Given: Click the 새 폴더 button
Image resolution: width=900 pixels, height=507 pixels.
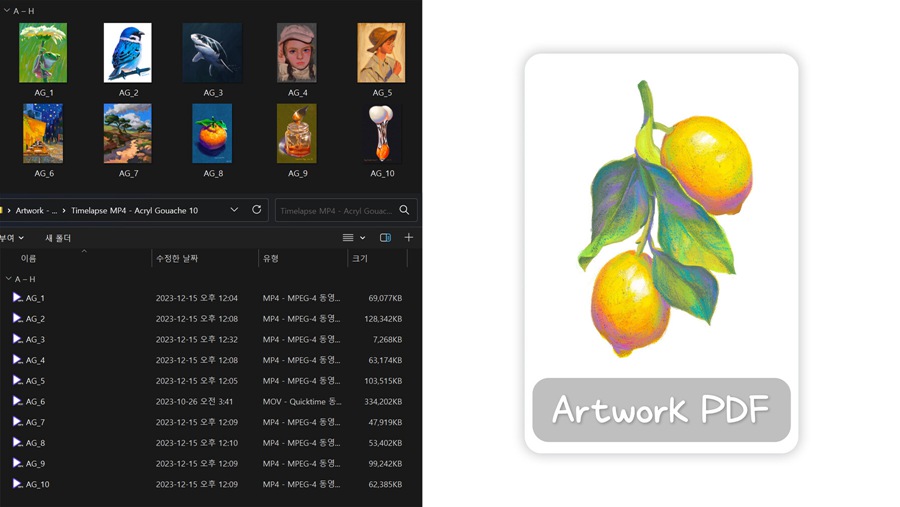Looking at the screenshot, I should pos(58,238).
